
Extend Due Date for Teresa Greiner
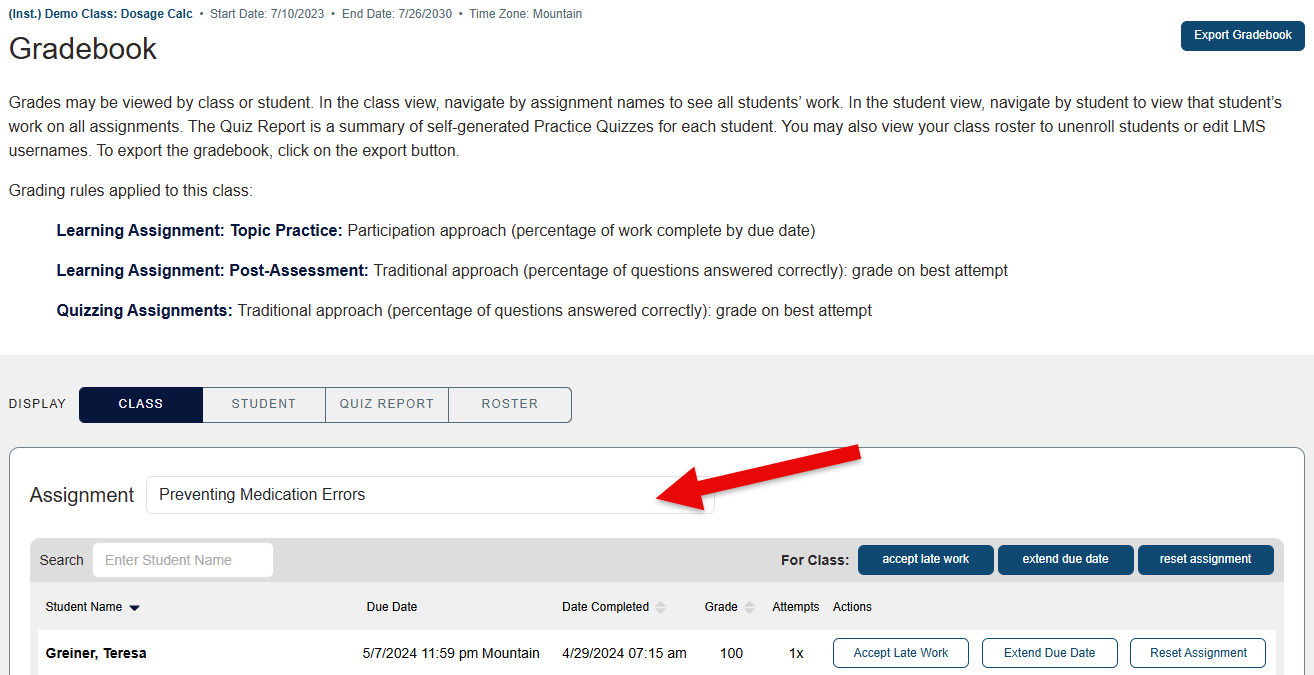coord(1049,653)
